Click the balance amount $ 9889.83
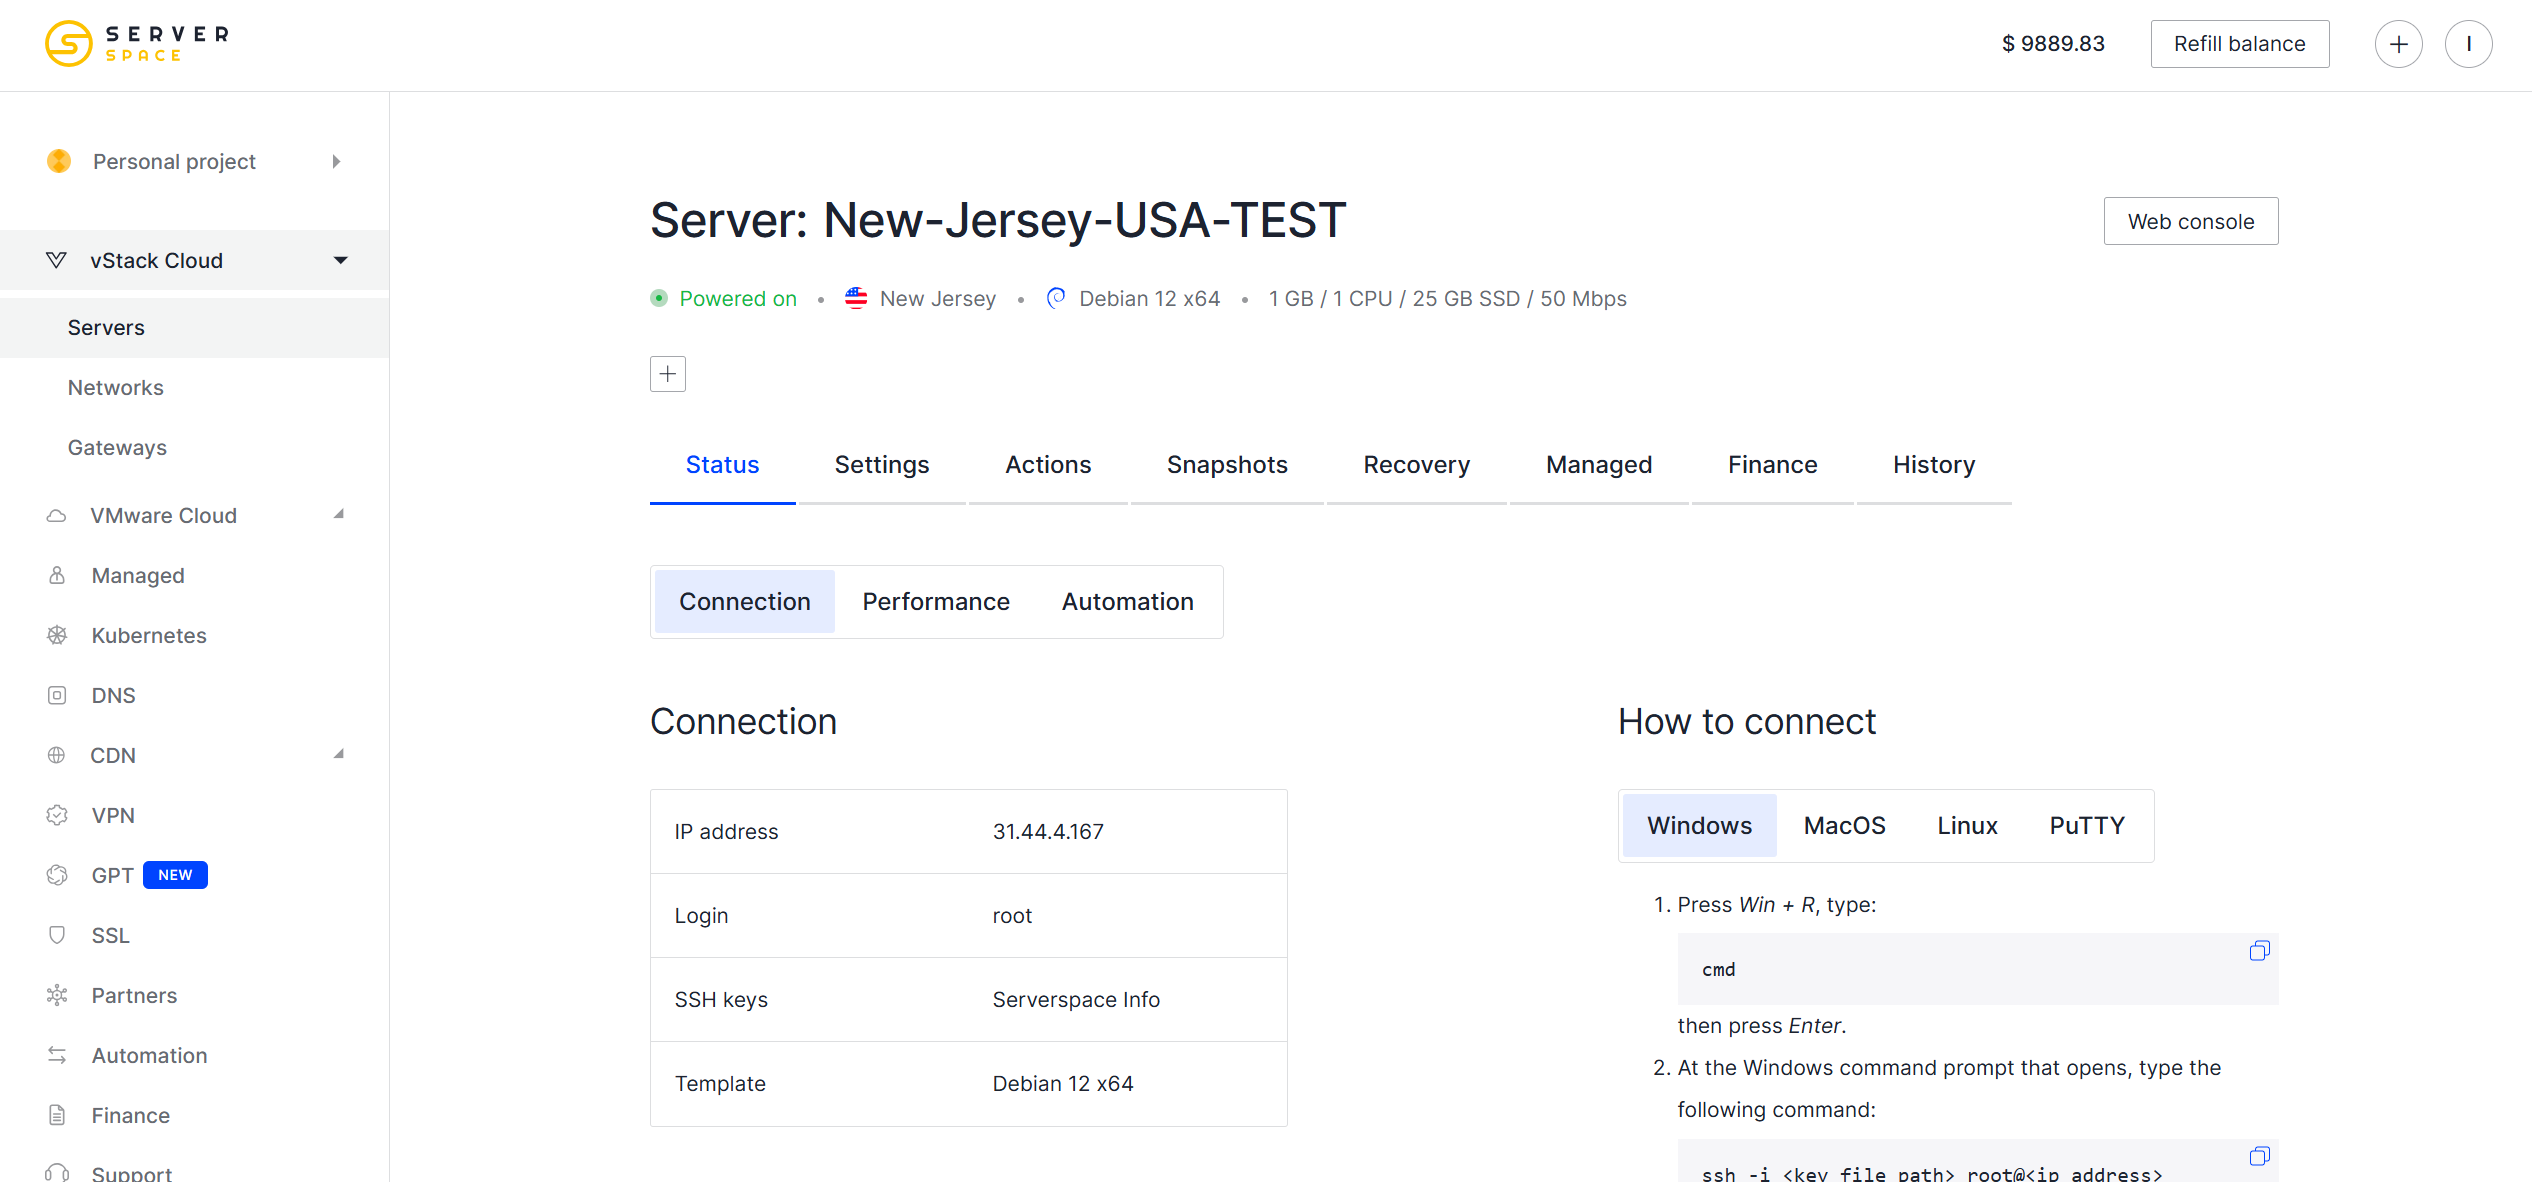The image size is (2532, 1182). (2053, 44)
